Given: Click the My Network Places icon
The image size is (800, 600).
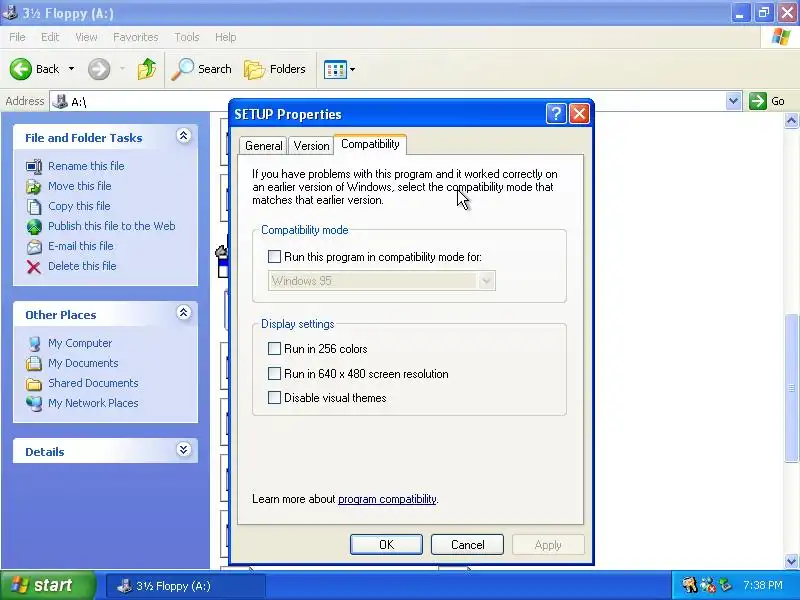Looking at the screenshot, I should 34,403.
